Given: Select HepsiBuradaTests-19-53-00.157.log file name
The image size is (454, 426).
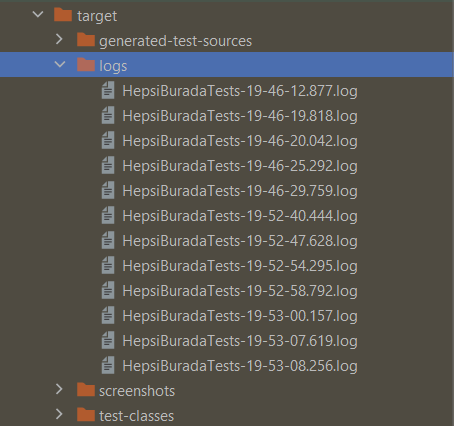Looking at the screenshot, I should point(240,316).
